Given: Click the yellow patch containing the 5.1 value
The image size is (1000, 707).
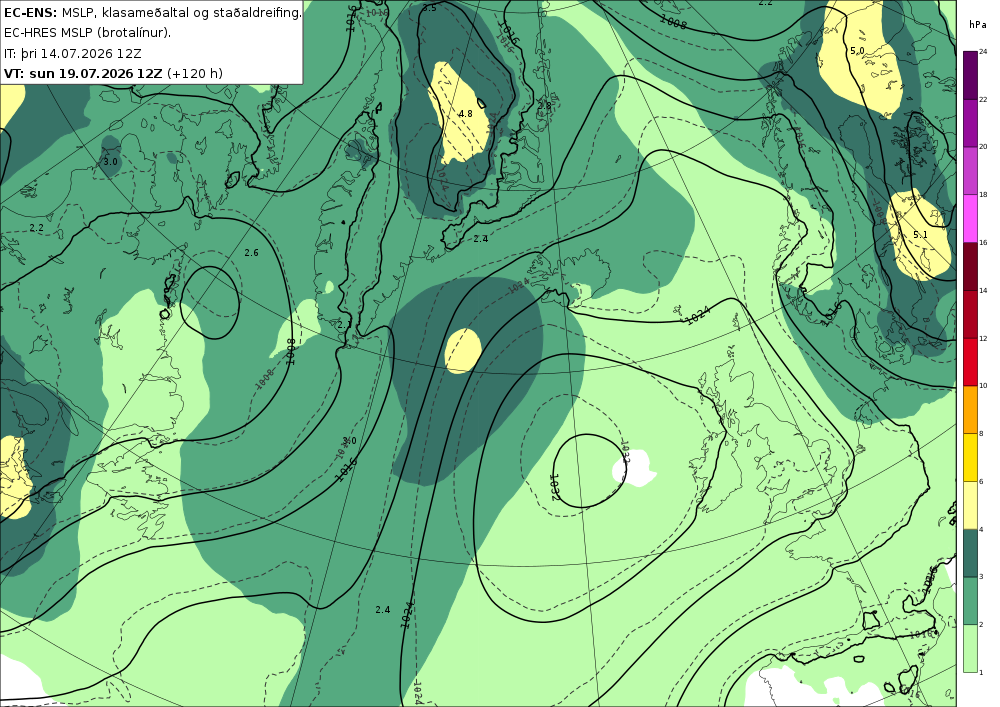Looking at the screenshot, I should (918, 236).
